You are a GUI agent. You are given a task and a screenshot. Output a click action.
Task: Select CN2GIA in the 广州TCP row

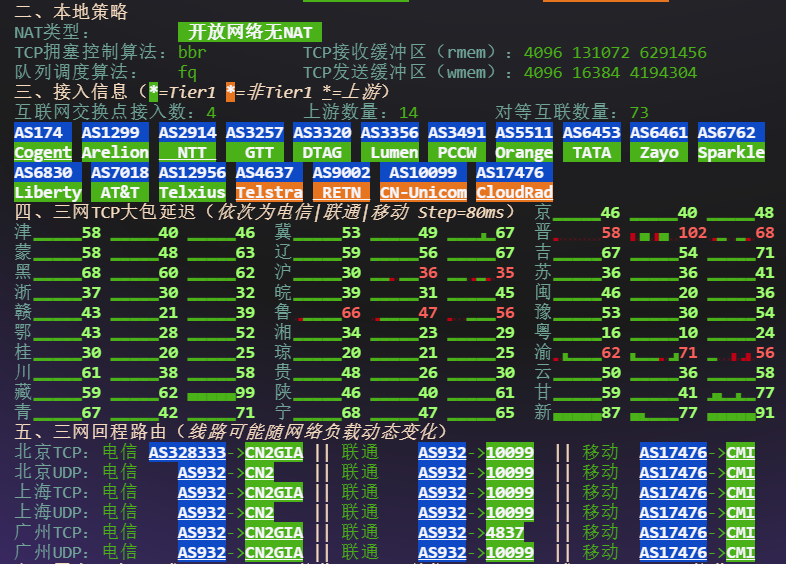(x=274, y=532)
